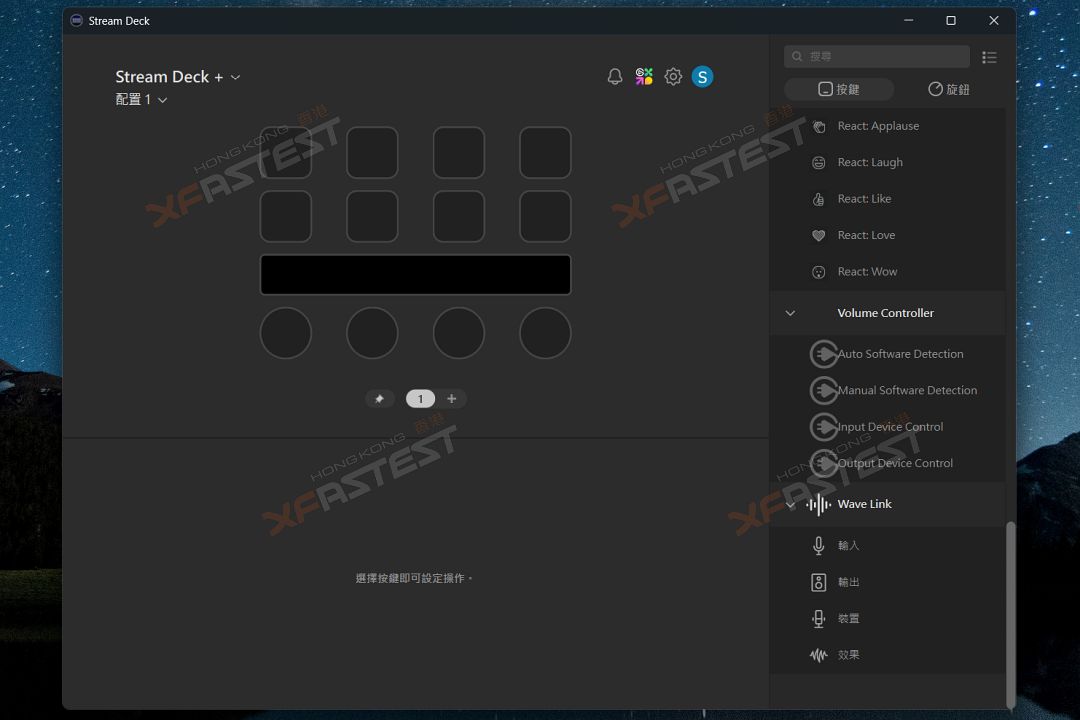Open the user profile S avatar

(702, 76)
